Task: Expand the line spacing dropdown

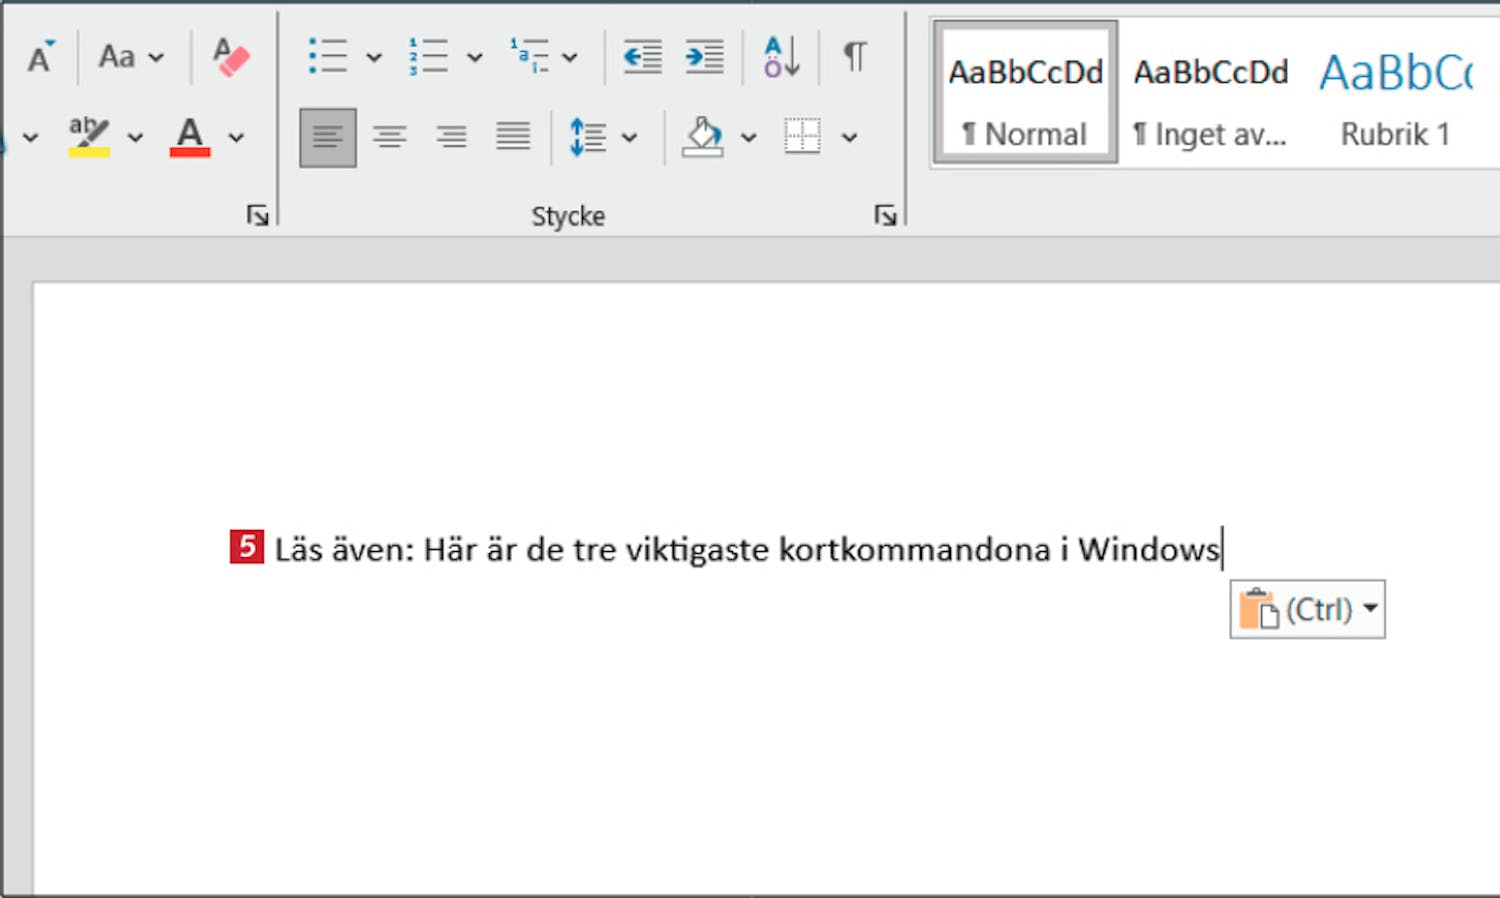Action: 630,138
